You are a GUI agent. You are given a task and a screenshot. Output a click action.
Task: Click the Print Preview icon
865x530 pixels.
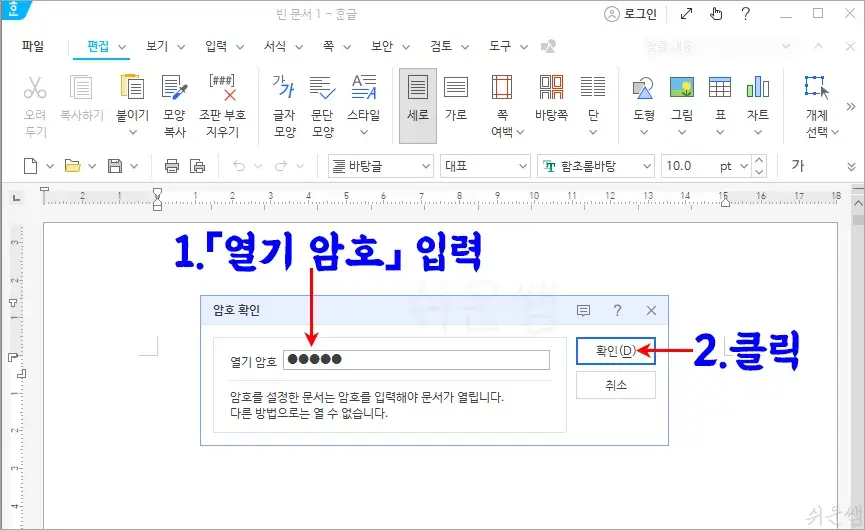pos(197,165)
